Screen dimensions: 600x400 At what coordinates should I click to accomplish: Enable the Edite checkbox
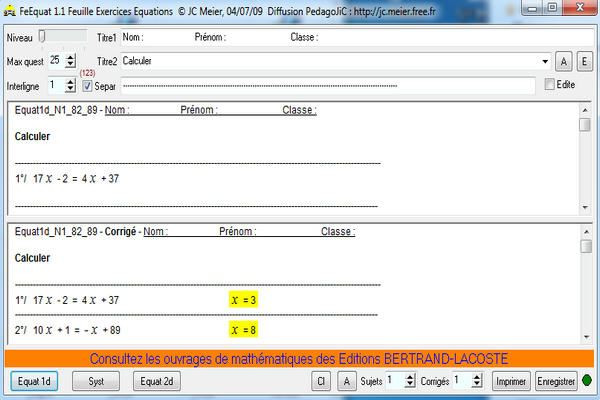(549, 86)
